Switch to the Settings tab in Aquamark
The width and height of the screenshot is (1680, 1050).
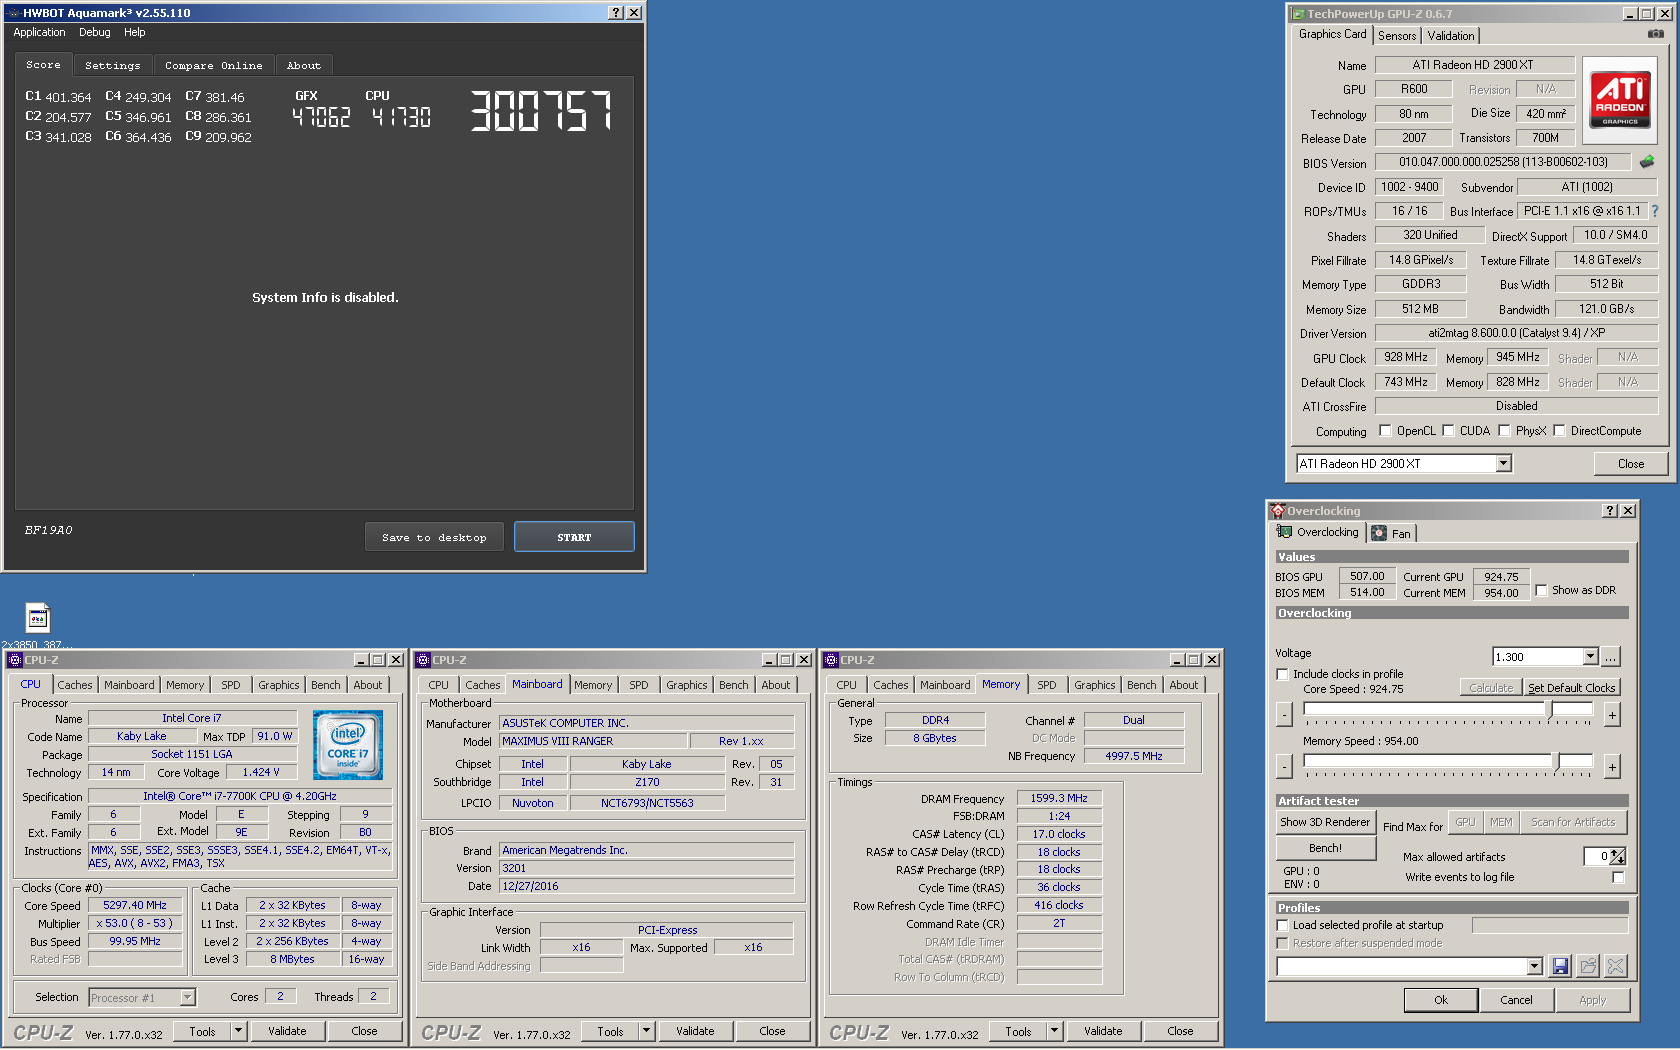pos(113,65)
